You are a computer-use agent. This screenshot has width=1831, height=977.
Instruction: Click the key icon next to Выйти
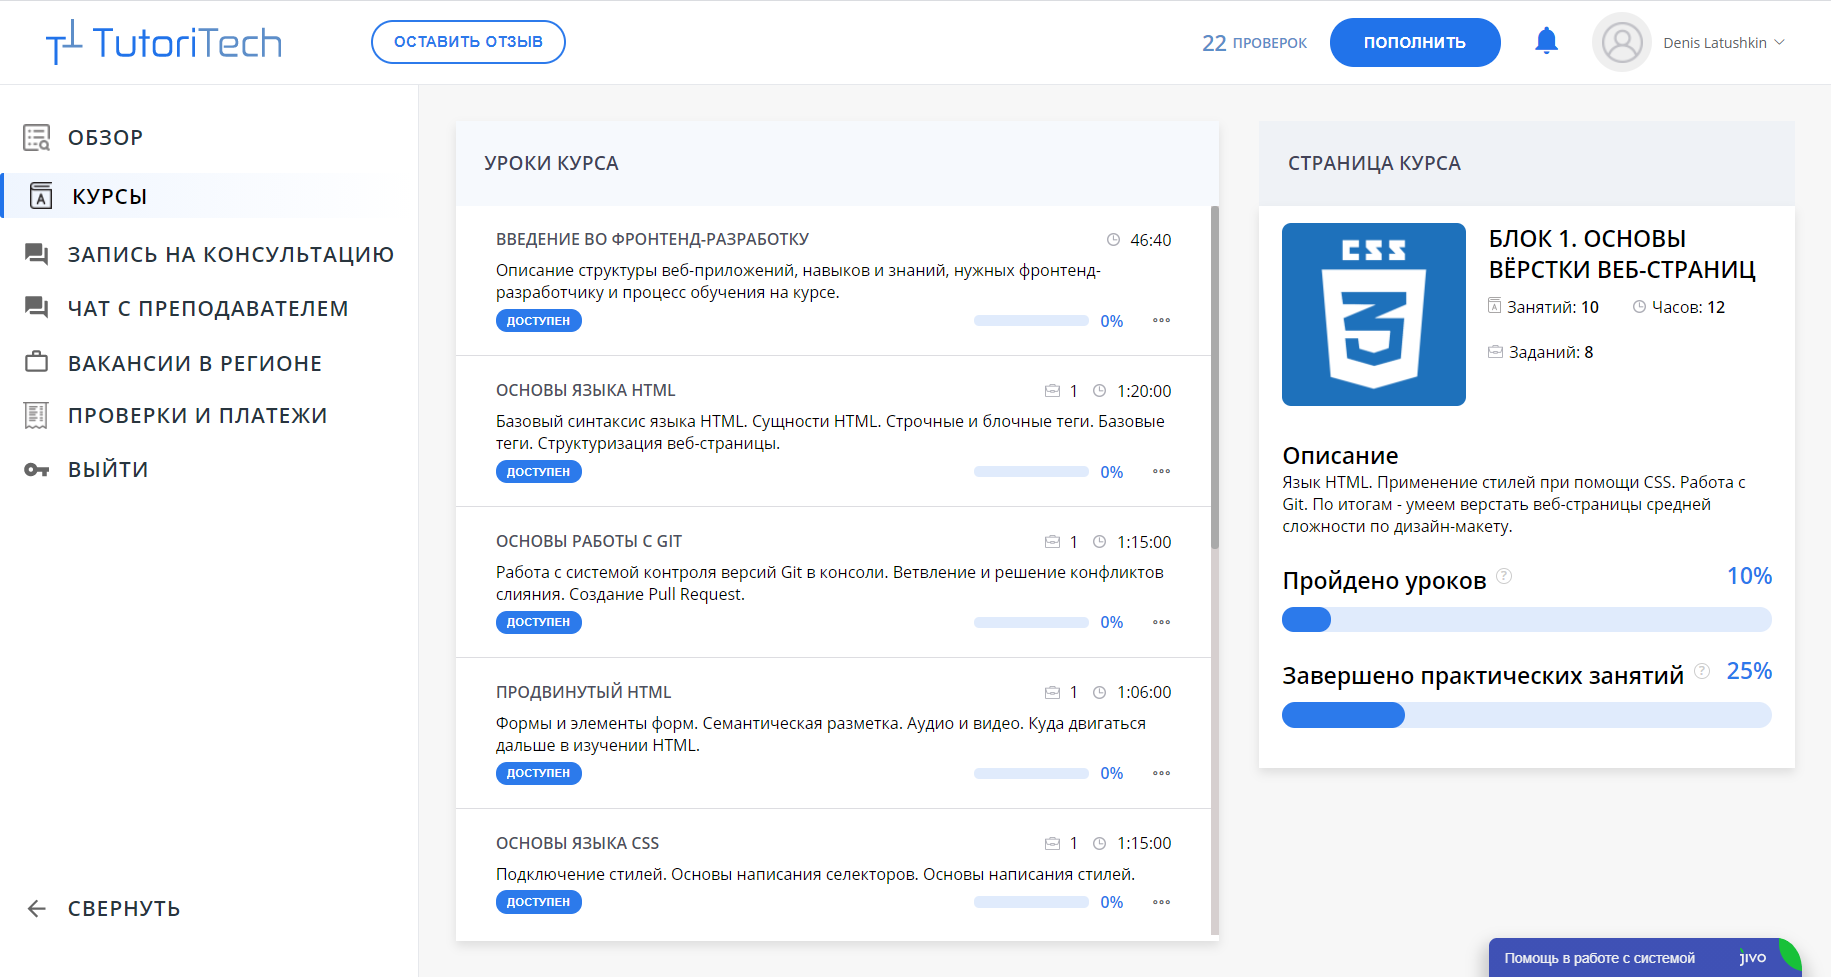[37, 470]
